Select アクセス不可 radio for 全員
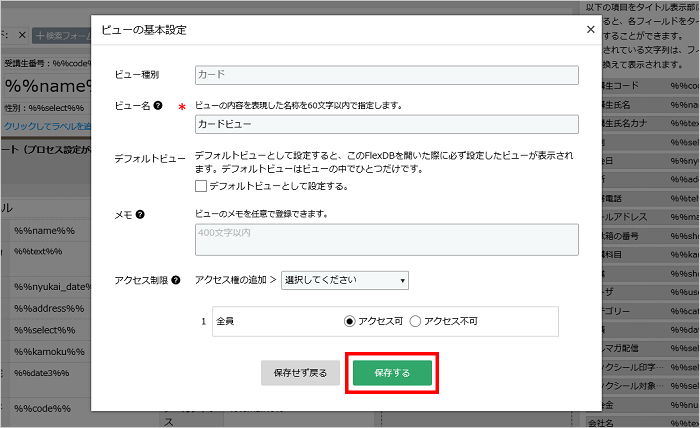Image resolution: width=700 pixels, height=428 pixels. [x=415, y=321]
